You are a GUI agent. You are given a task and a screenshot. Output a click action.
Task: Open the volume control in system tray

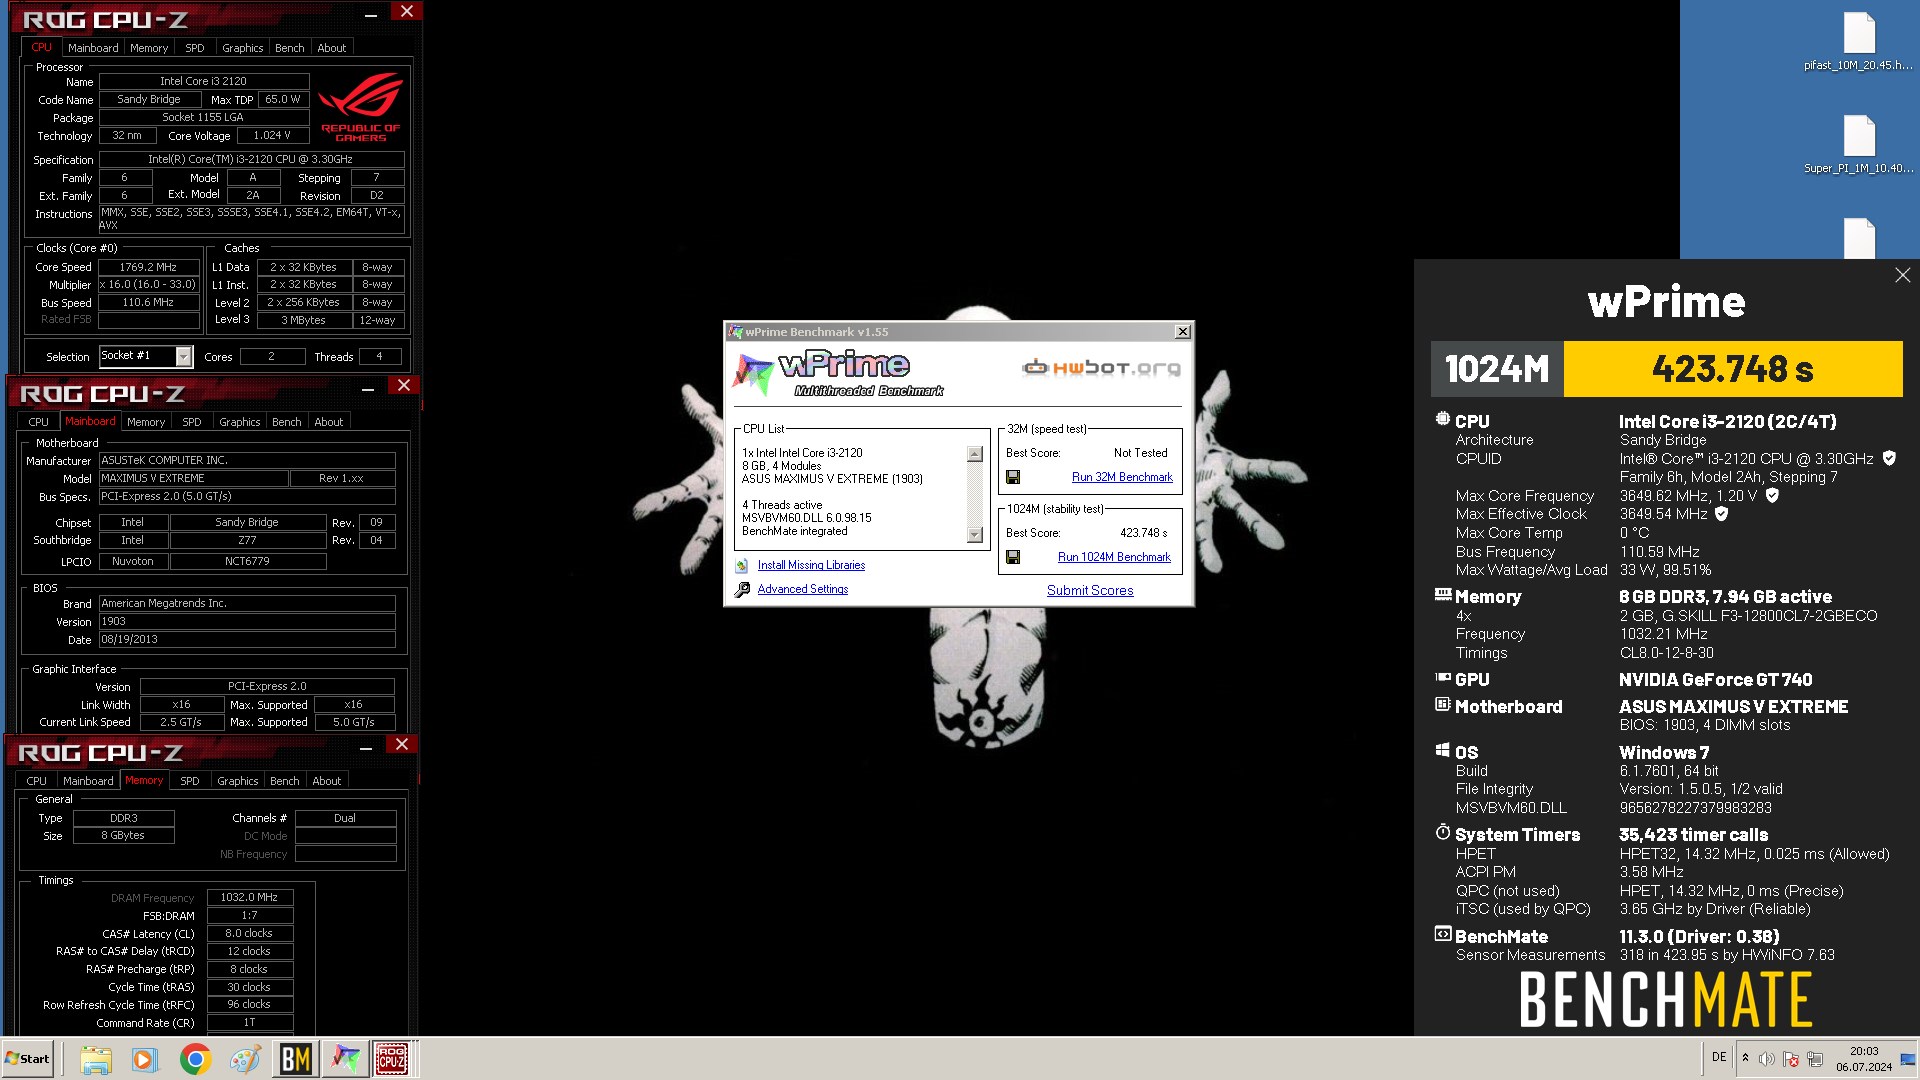[x=1767, y=1059]
